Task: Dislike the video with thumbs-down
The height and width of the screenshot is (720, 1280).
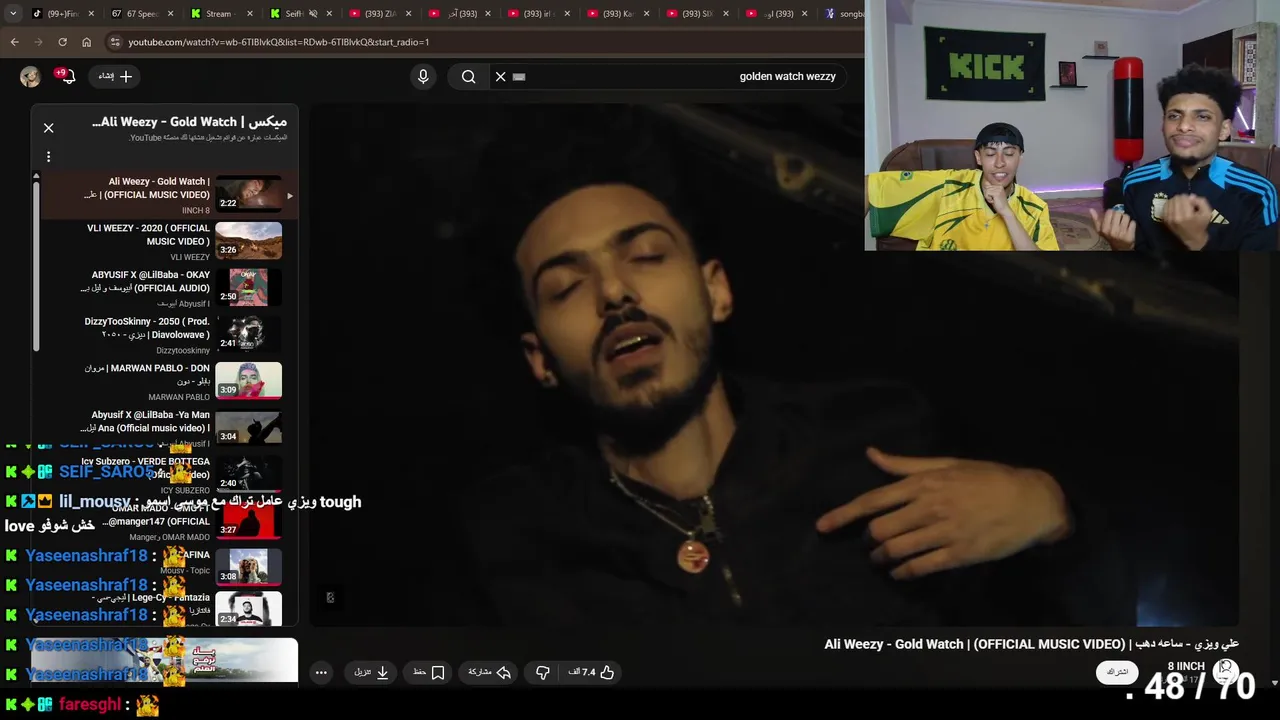Action: pos(543,673)
